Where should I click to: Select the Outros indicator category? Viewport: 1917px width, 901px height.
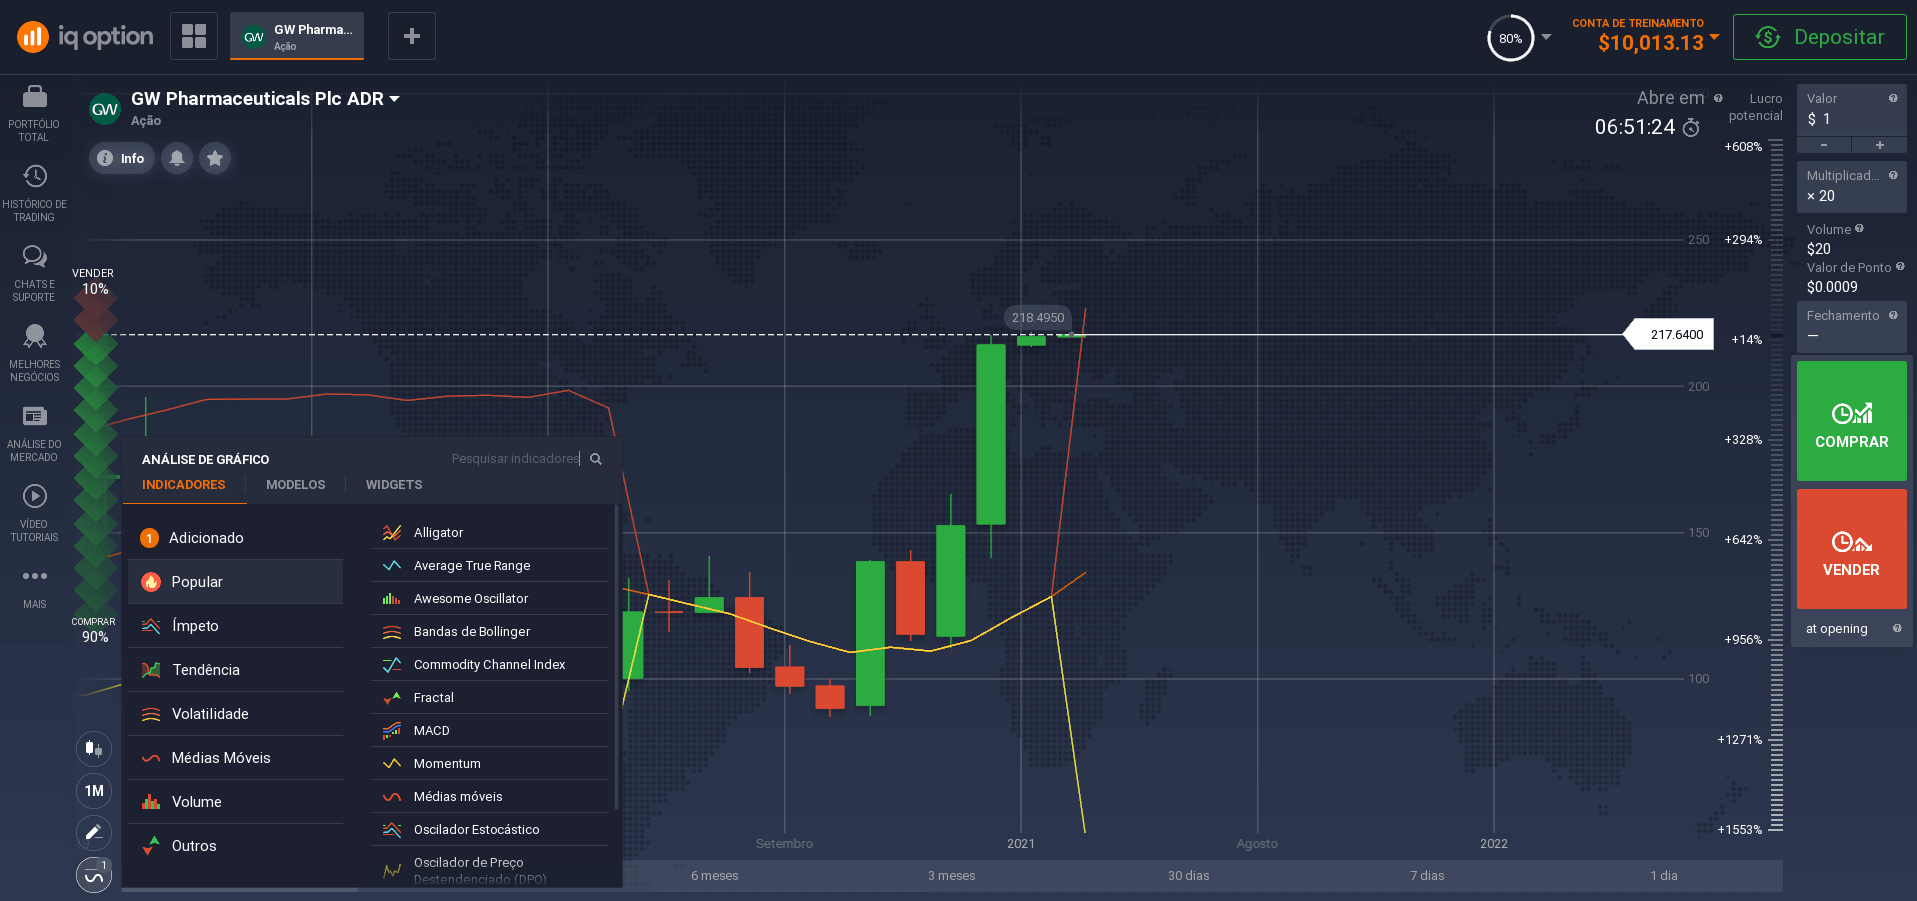tap(236, 846)
